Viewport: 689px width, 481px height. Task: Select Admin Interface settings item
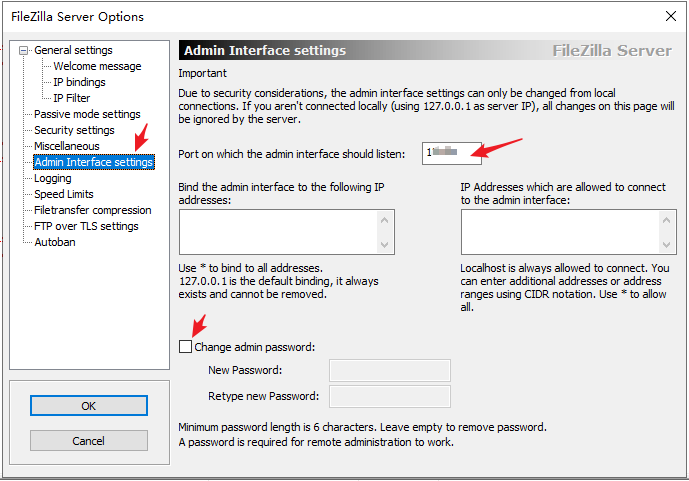tap(93, 162)
